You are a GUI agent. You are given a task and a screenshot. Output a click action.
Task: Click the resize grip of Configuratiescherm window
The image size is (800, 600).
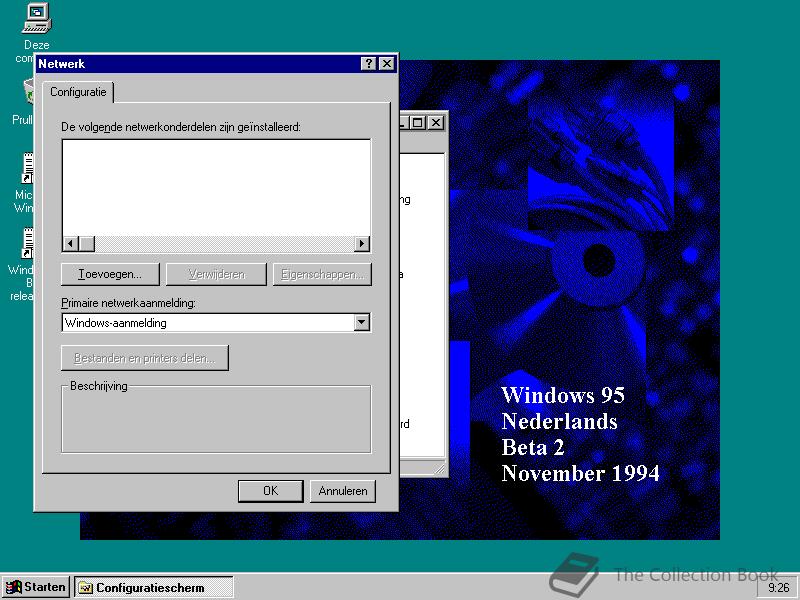pyautogui.click(x=439, y=468)
